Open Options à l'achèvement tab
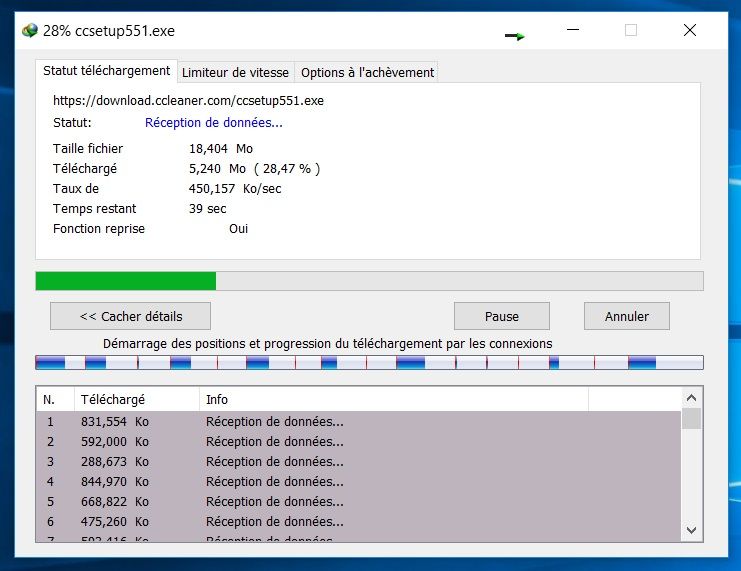Image resolution: width=741 pixels, height=571 pixels. pos(367,72)
